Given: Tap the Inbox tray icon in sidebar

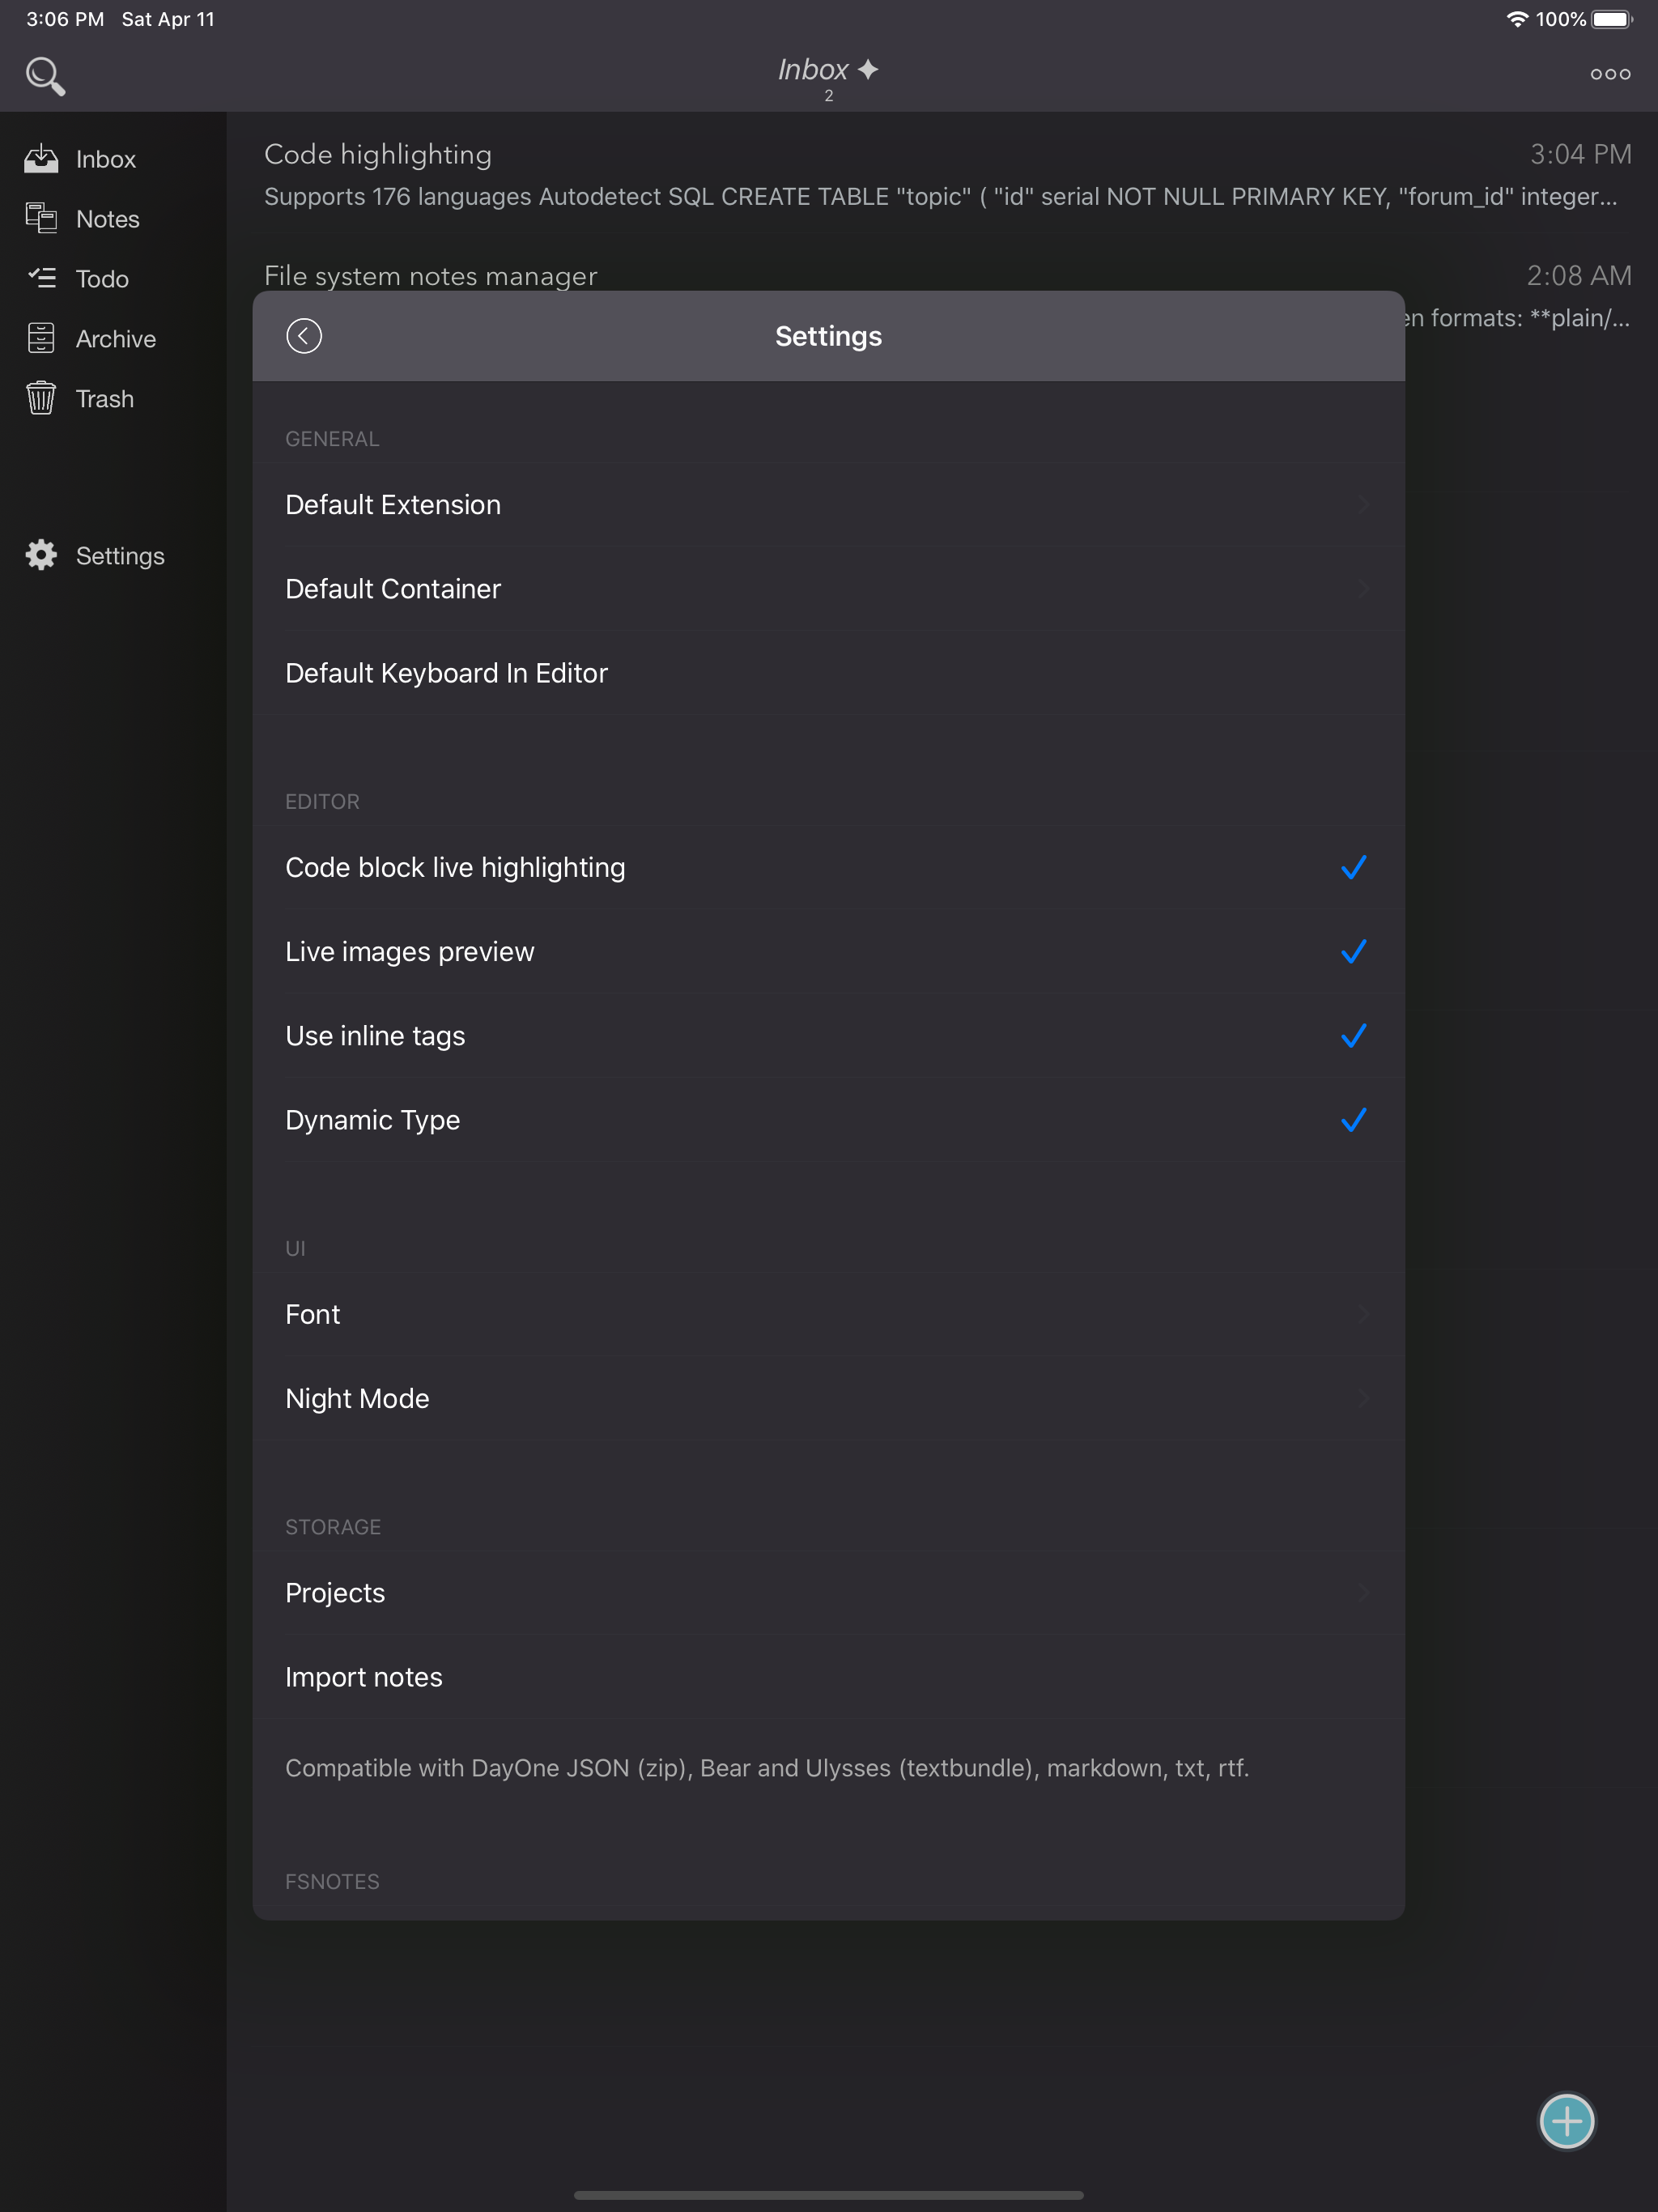Looking at the screenshot, I should click(41, 159).
